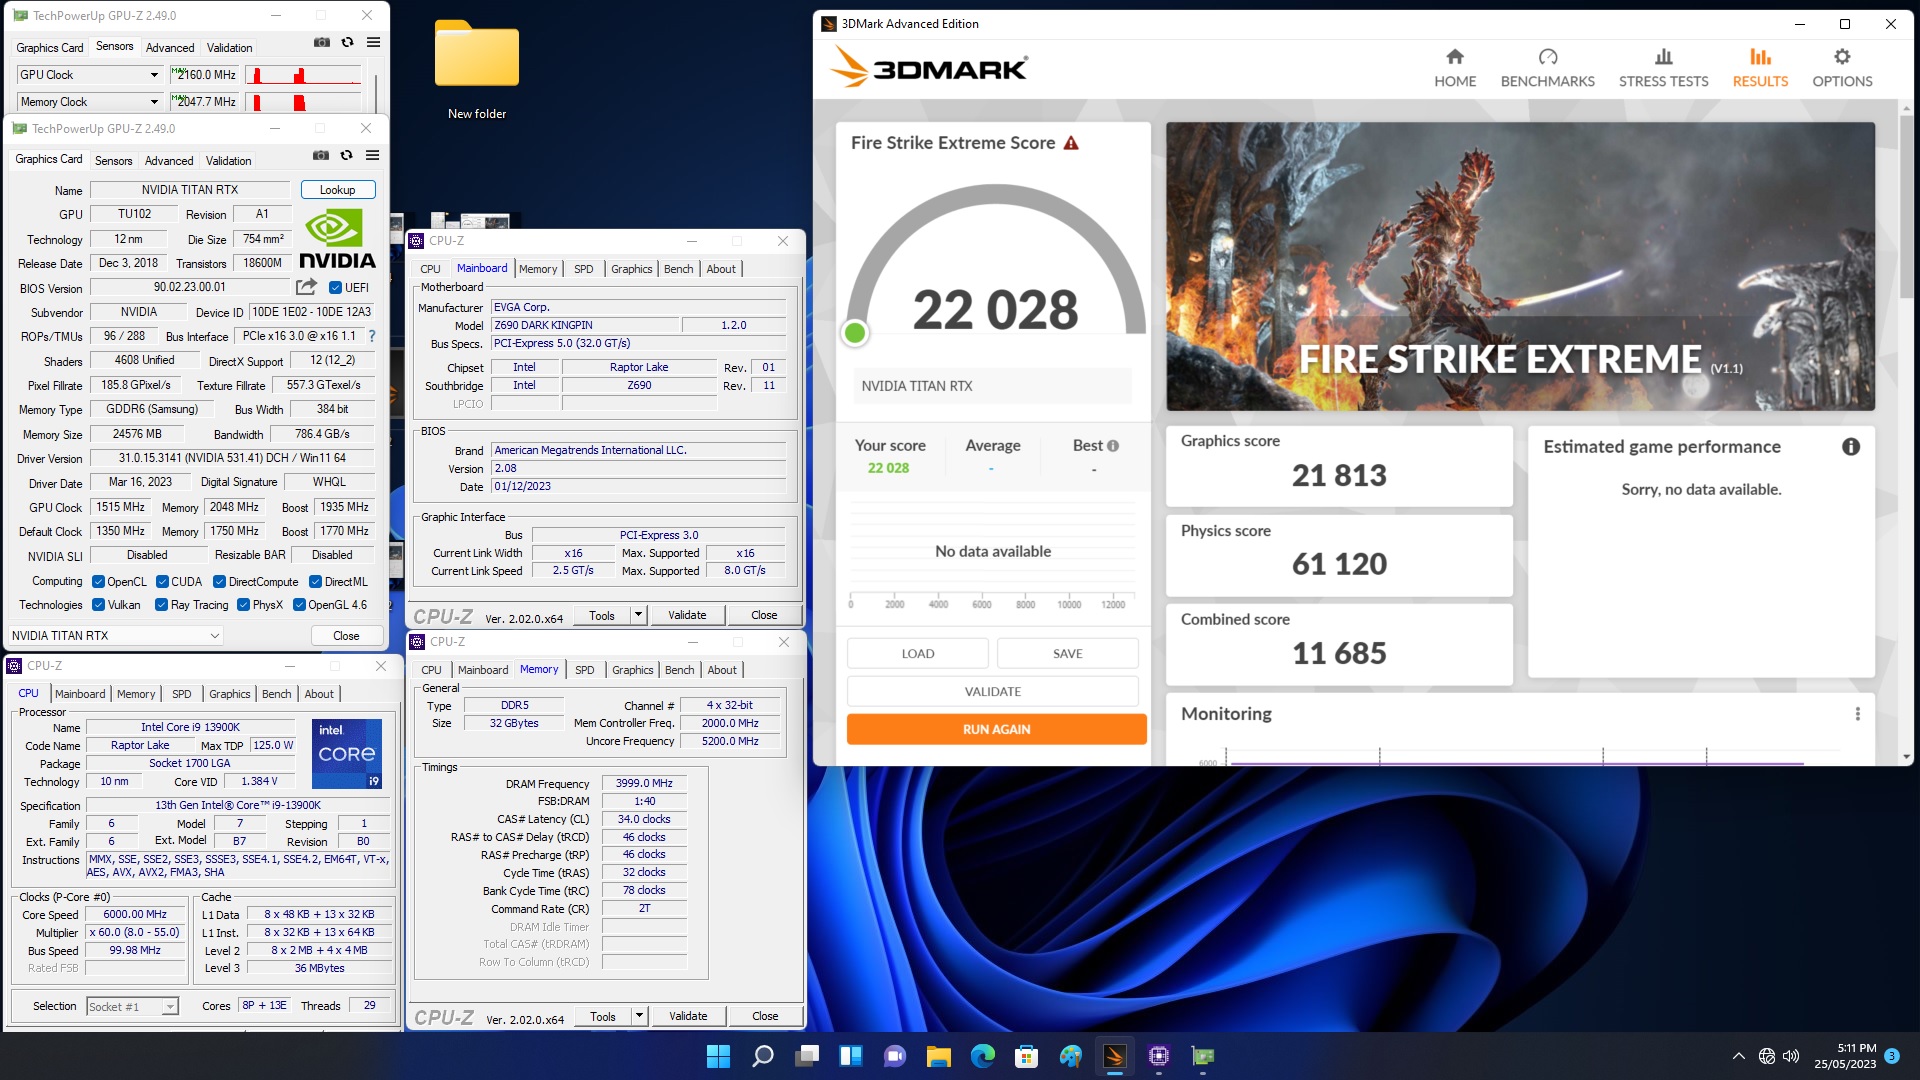The height and width of the screenshot is (1080, 1920).
Task: Click the Fire Strike score warning triangle
Action: (x=1071, y=143)
